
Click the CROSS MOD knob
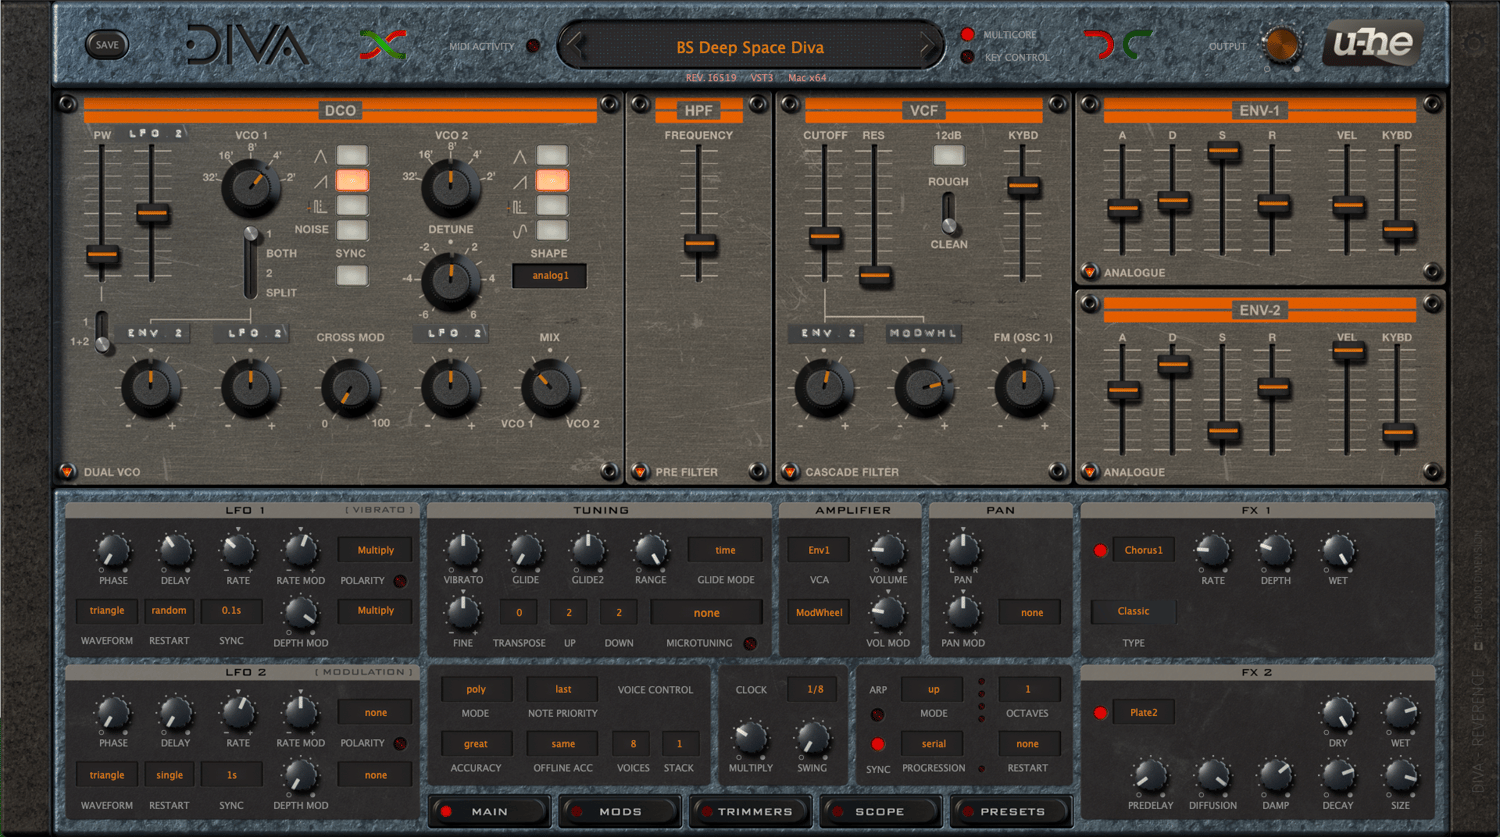tap(351, 388)
